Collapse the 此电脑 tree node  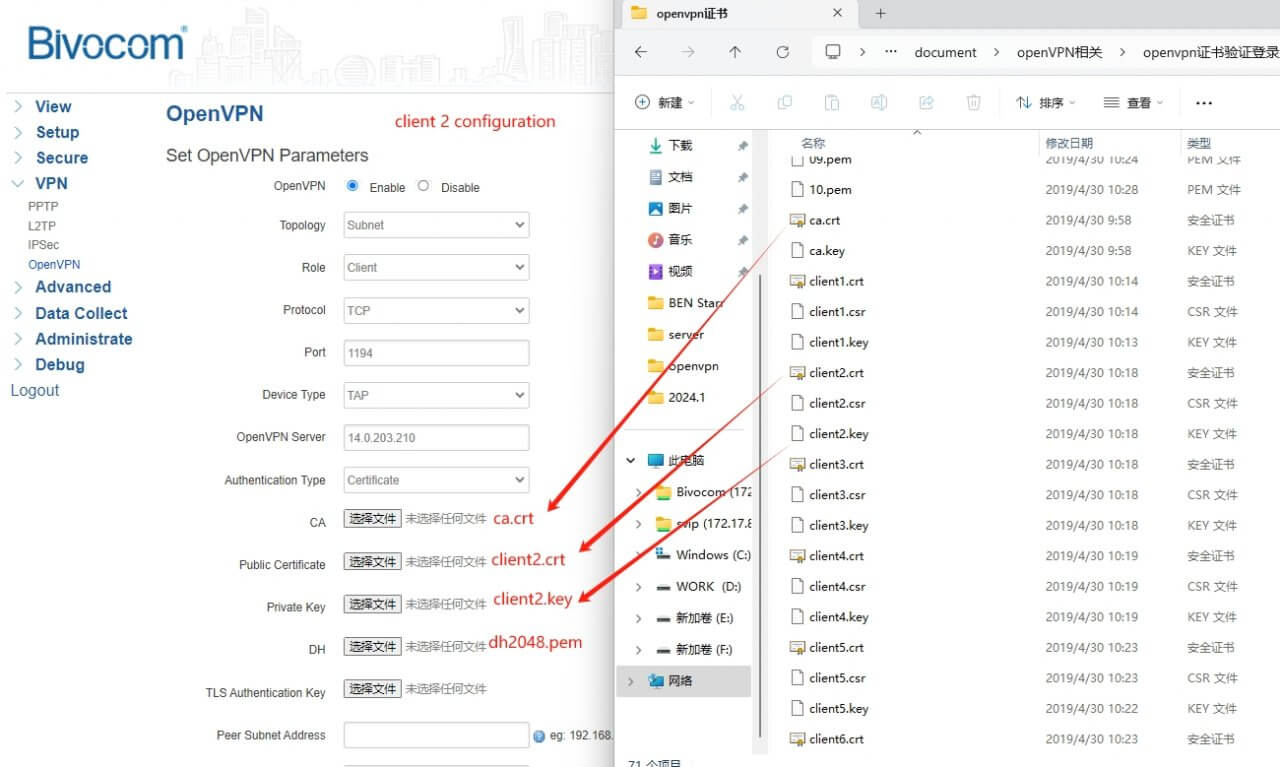point(631,460)
